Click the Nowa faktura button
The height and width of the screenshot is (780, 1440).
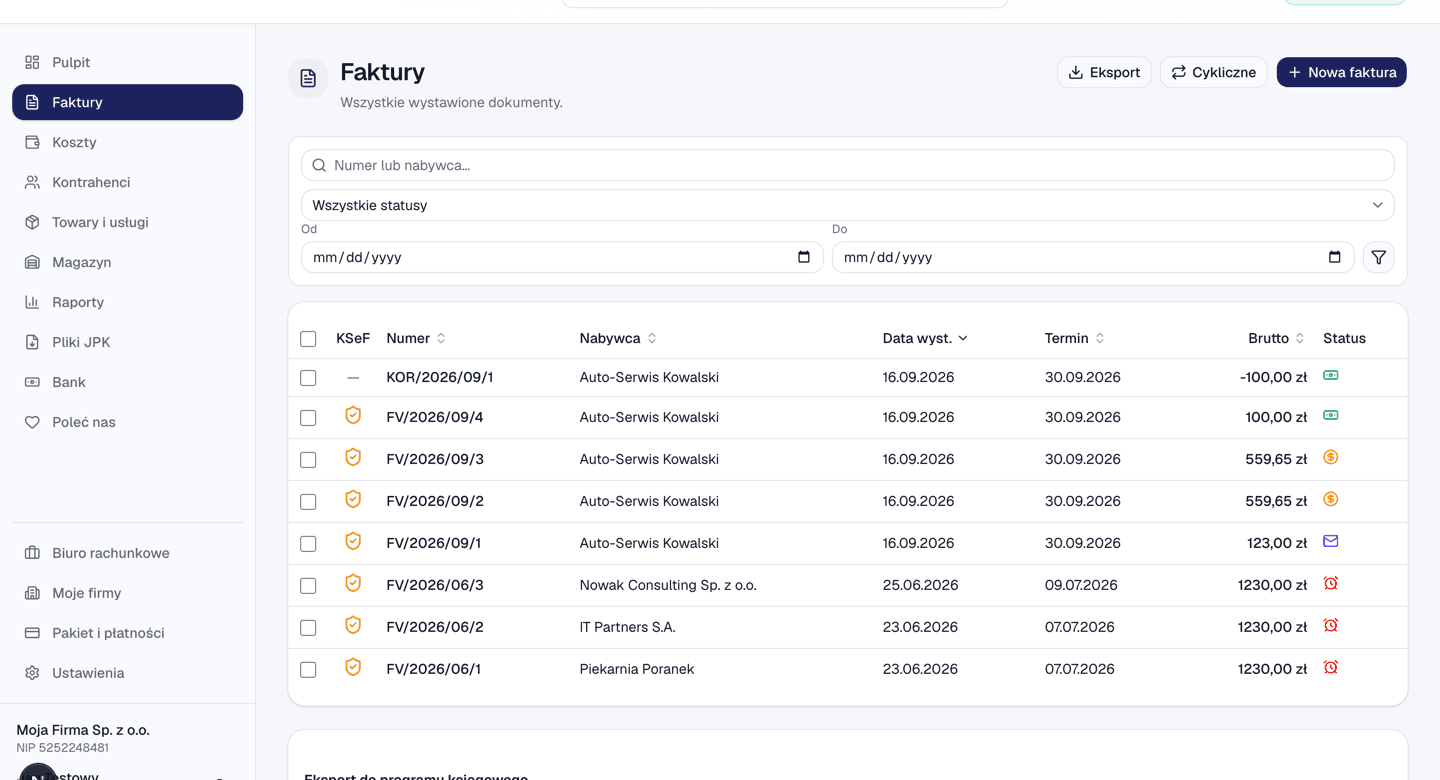(x=1341, y=72)
